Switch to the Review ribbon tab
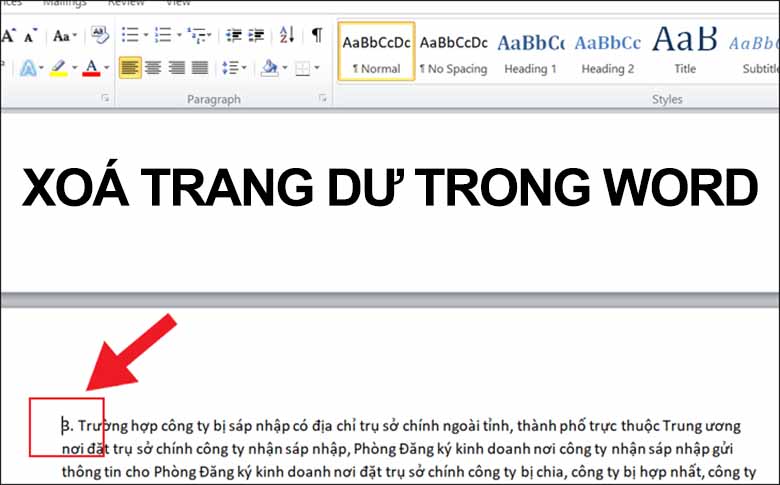 pyautogui.click(x=126, y=3)
